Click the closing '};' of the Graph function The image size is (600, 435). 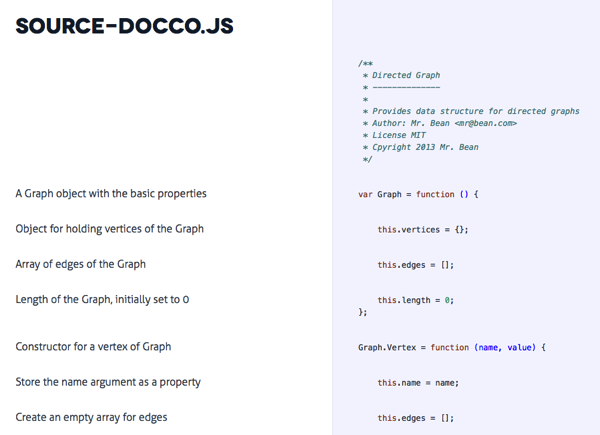[362, 312]
